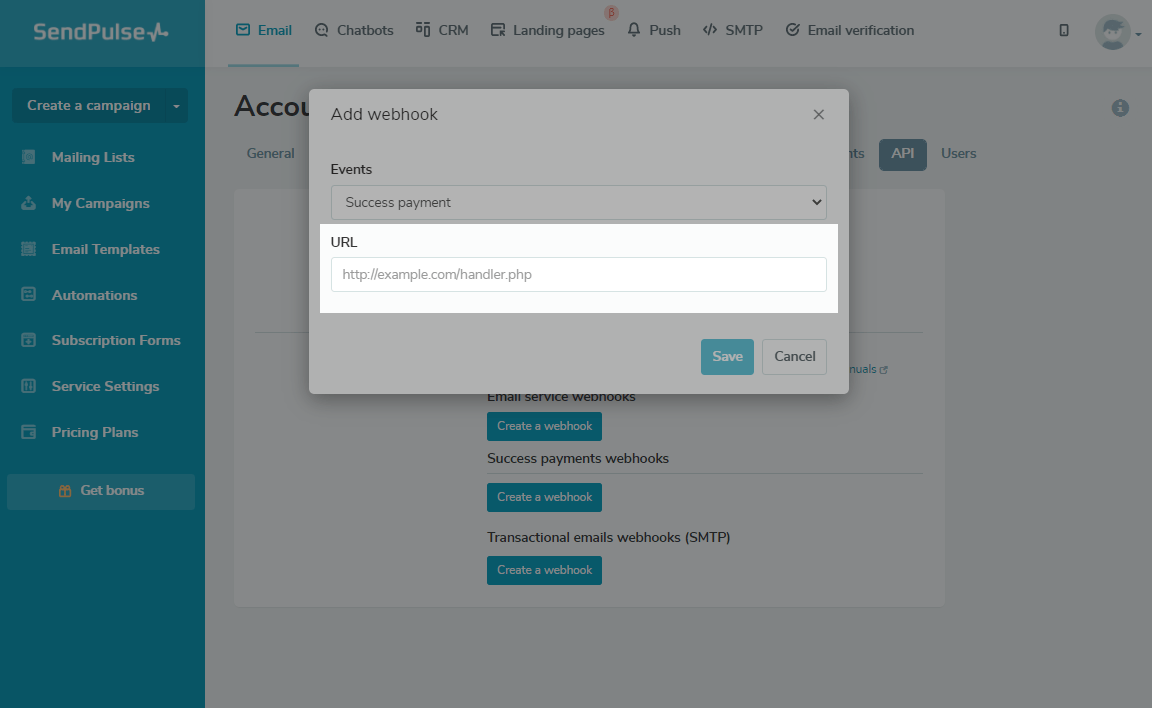The width and height of the screenshot is (1152, 708).
Task: Cancel the Add webhook dialog
Action: click(794, 357)
